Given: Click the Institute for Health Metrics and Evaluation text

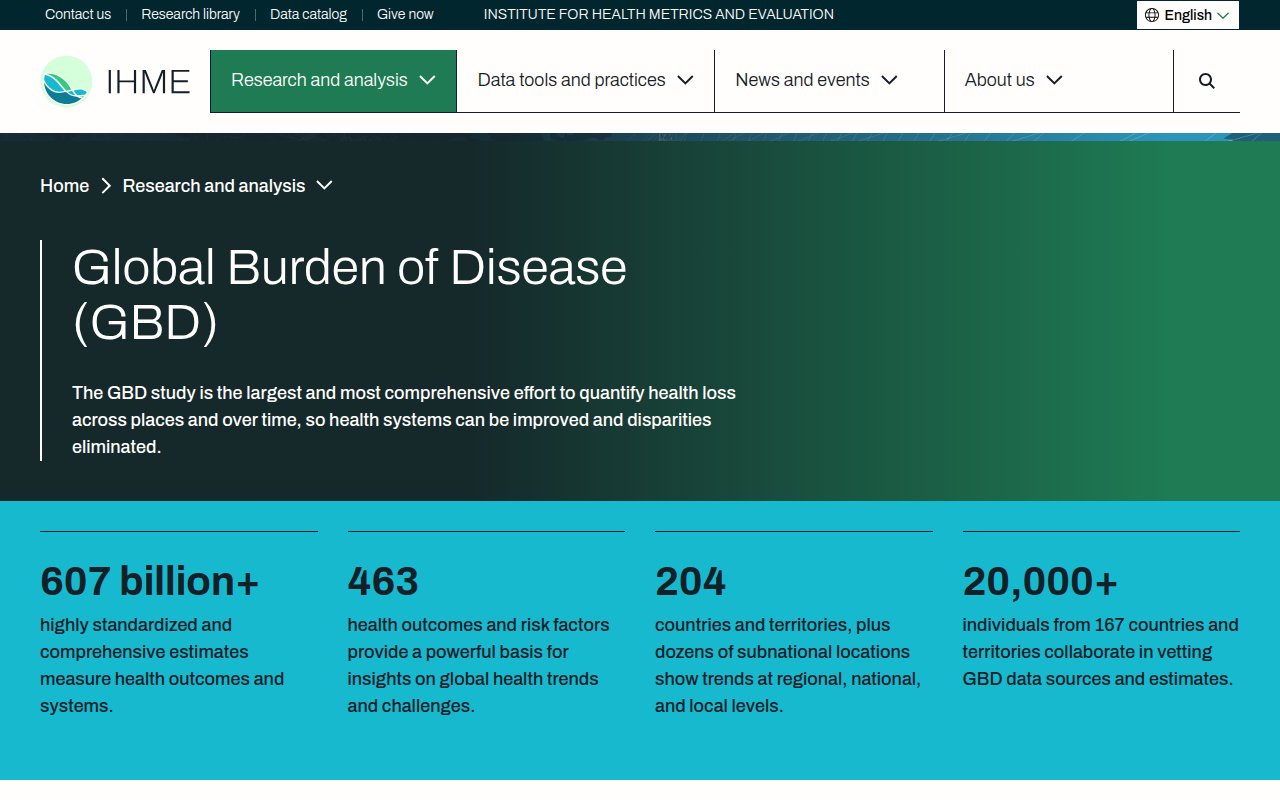Looking at the screenshot, I should [659, 14].
